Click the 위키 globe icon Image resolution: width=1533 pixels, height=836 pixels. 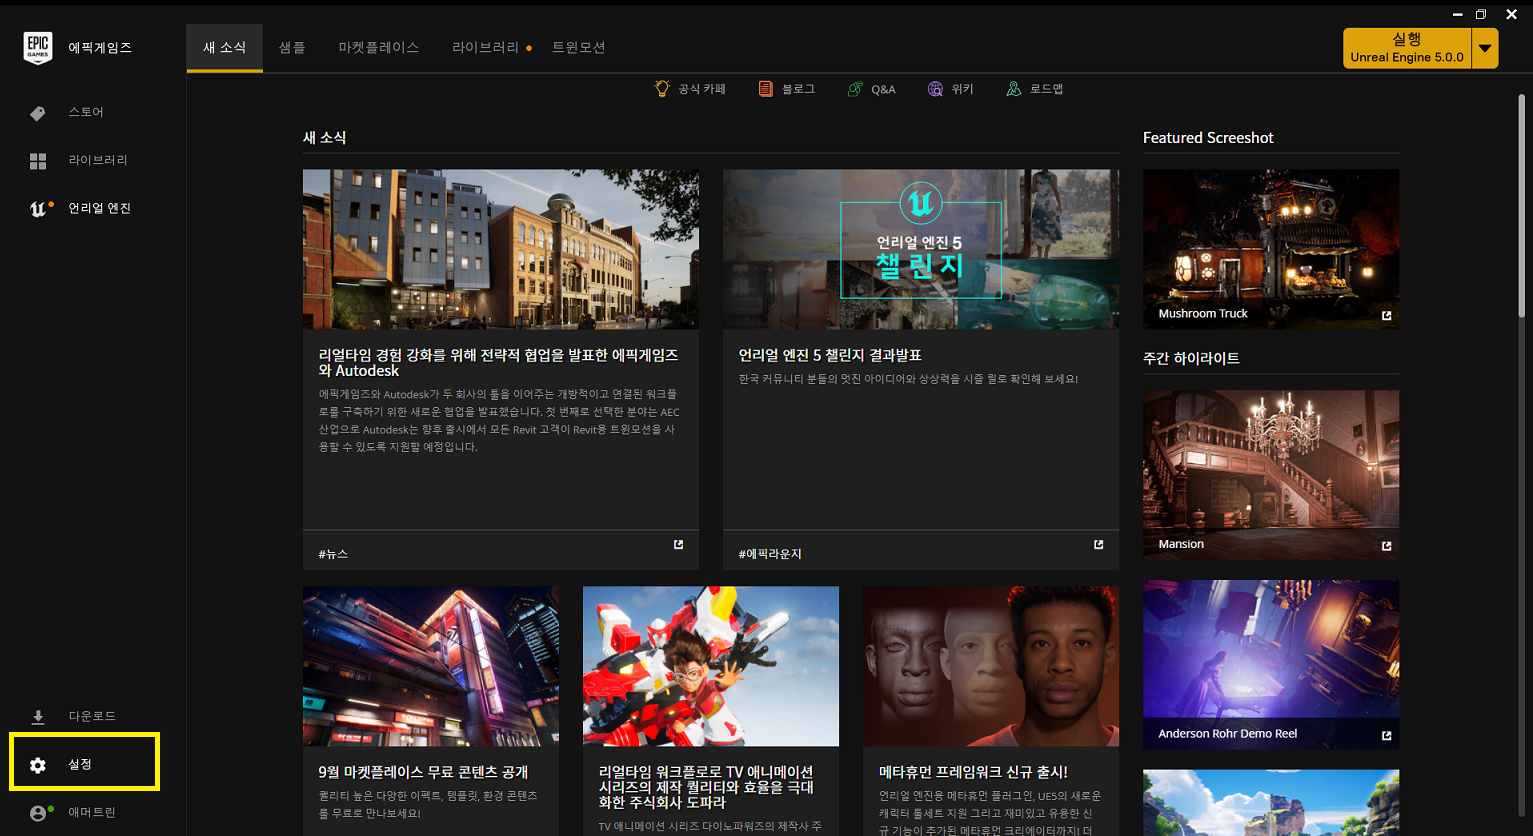[x=935, y=89]
